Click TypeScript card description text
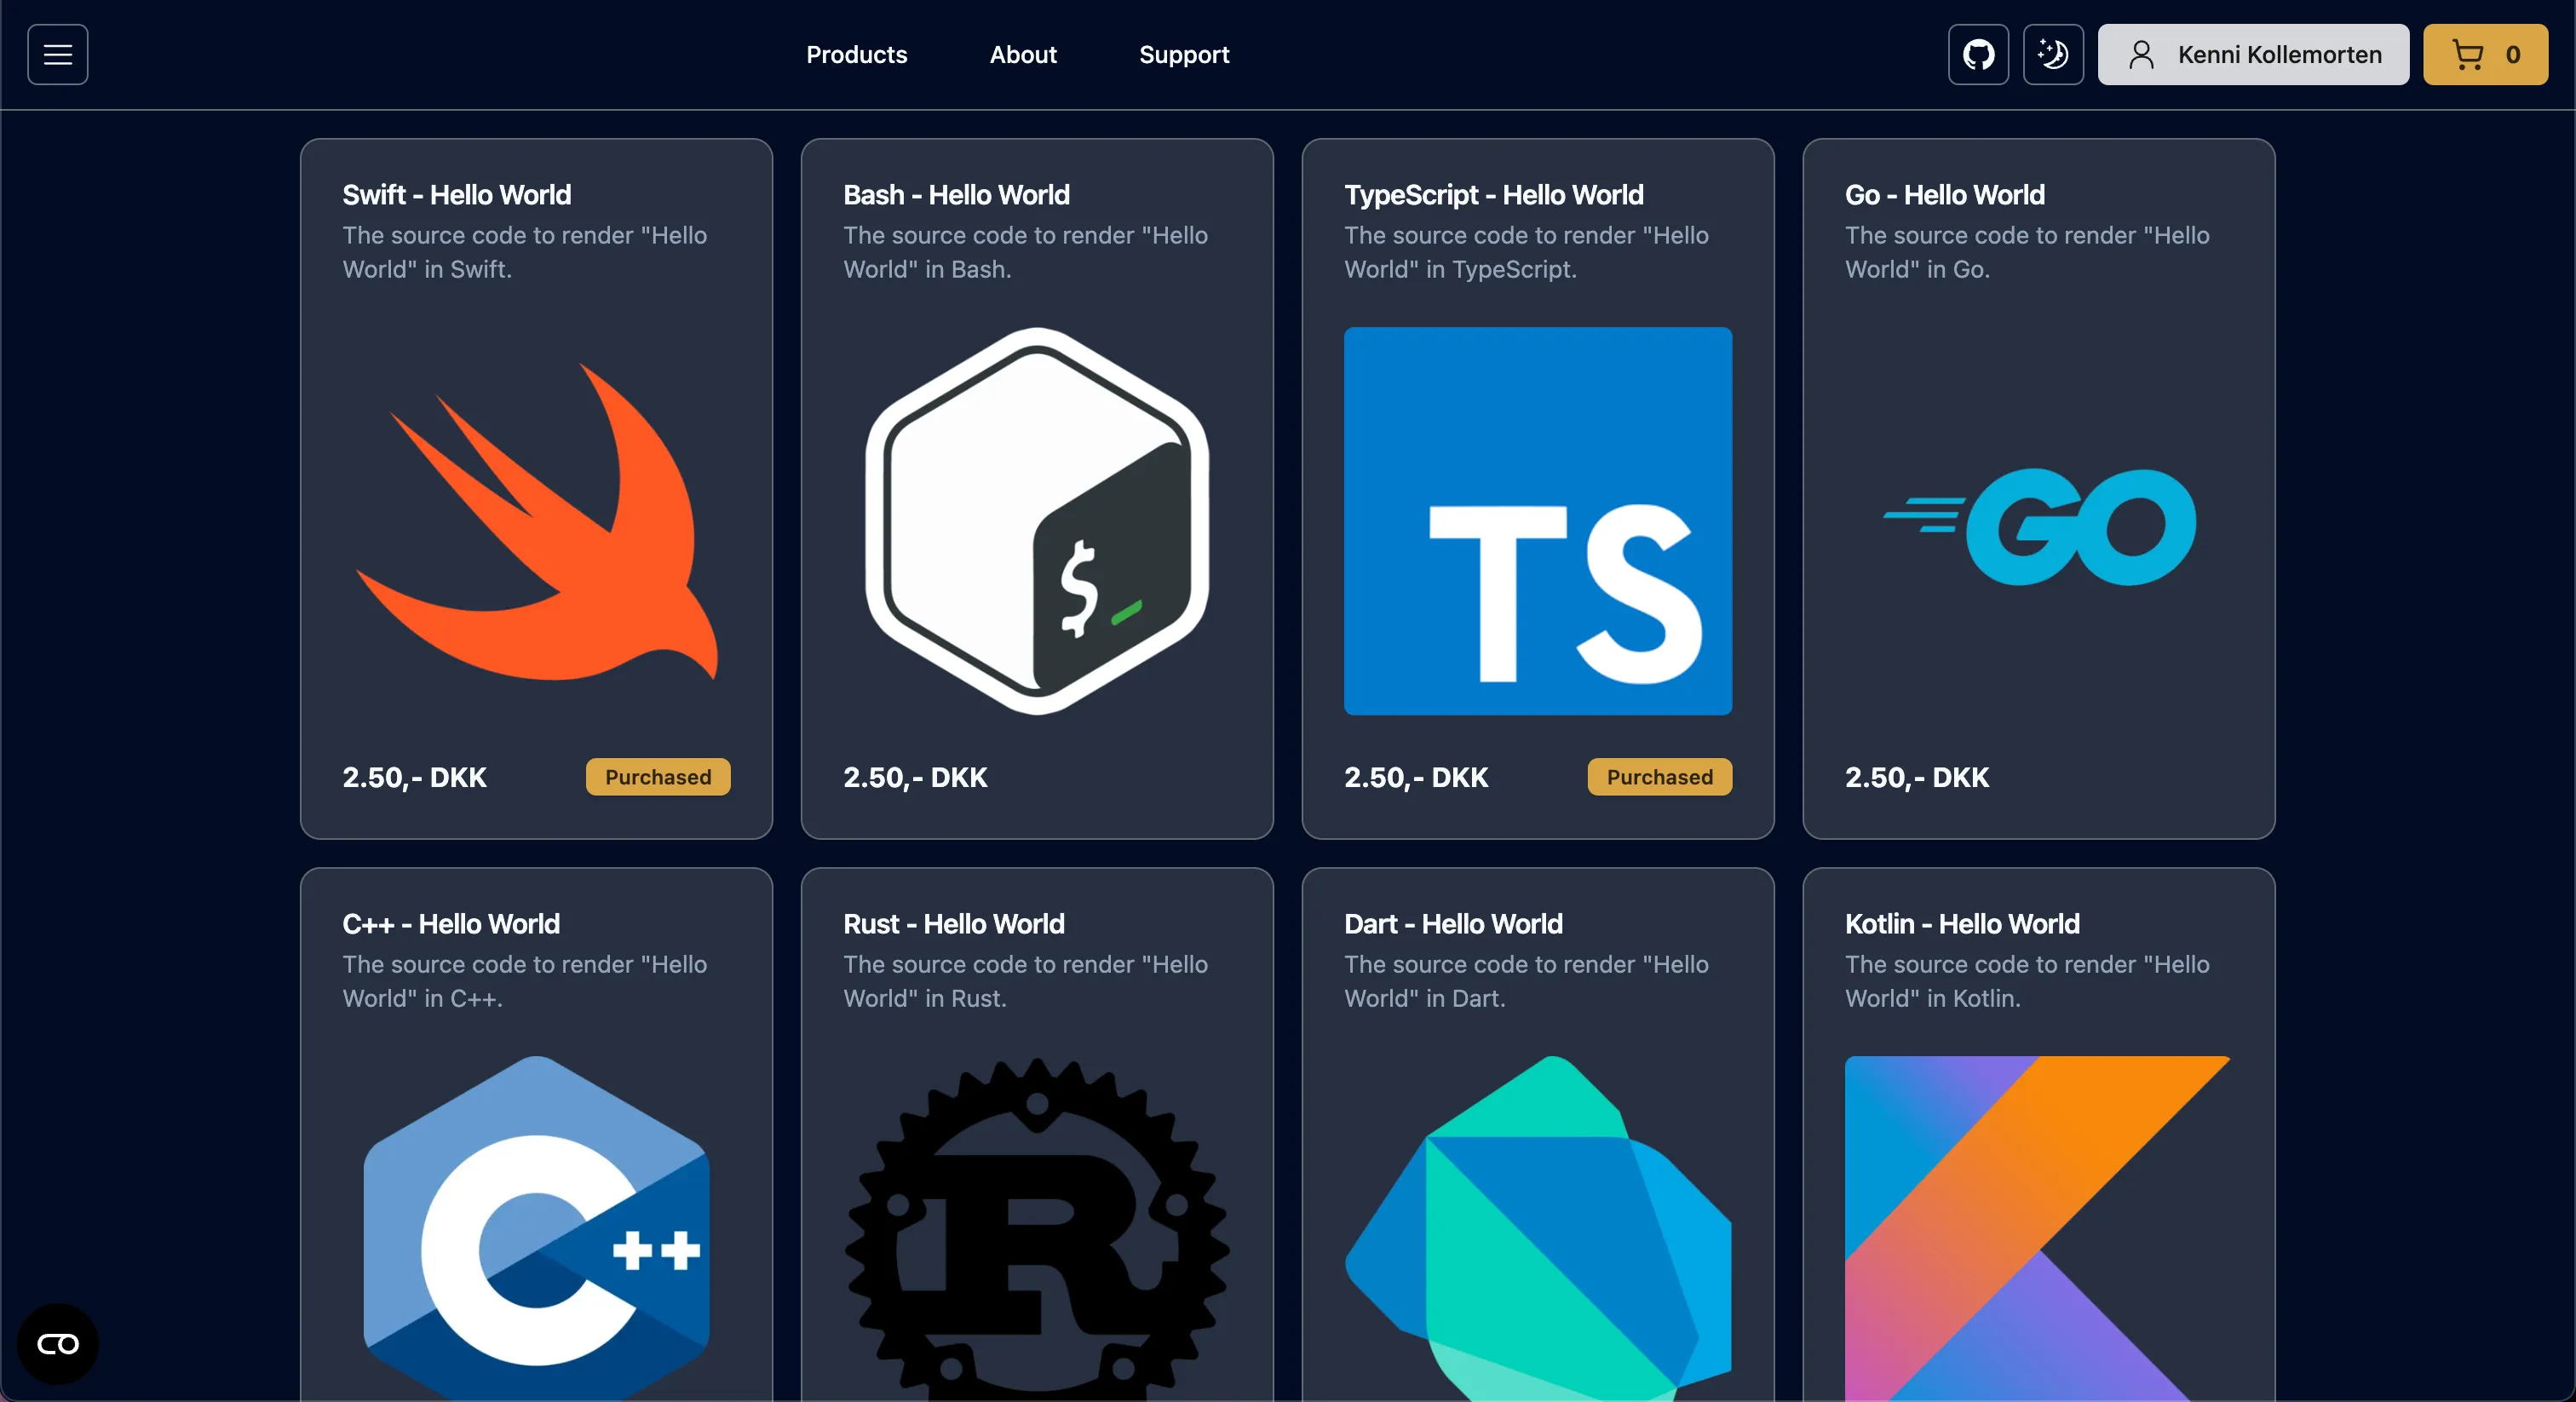 pyautogui.click(x=1527, y=252)
